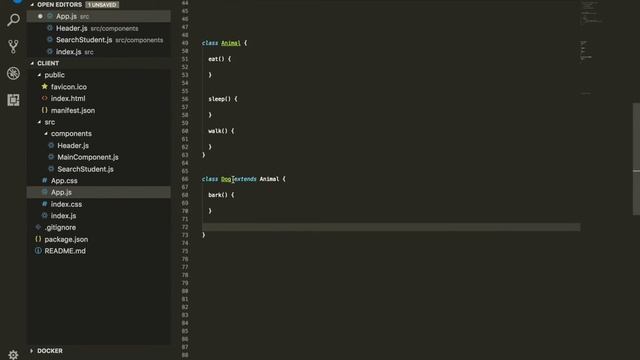Click the .gitignore file icon

(x=38, y=227)
